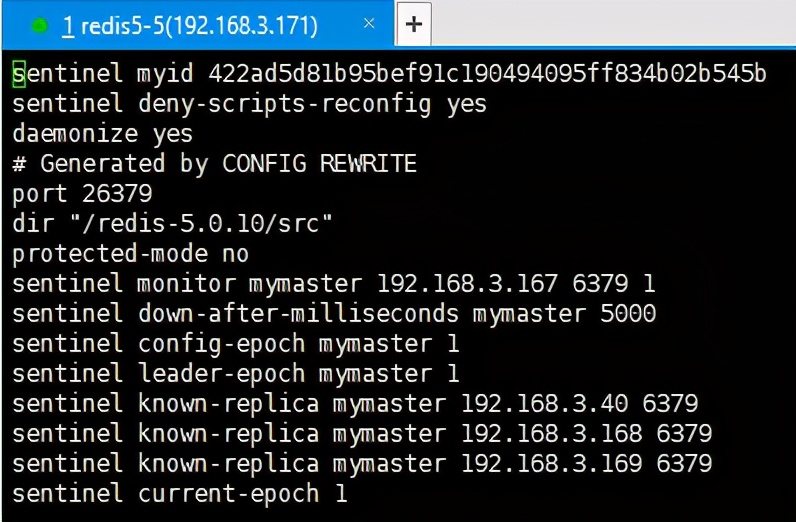Viewport: 796px width, 522px height.
Task: Click the down-after-milliseconds value 5000
Action: tap(628, 314)
